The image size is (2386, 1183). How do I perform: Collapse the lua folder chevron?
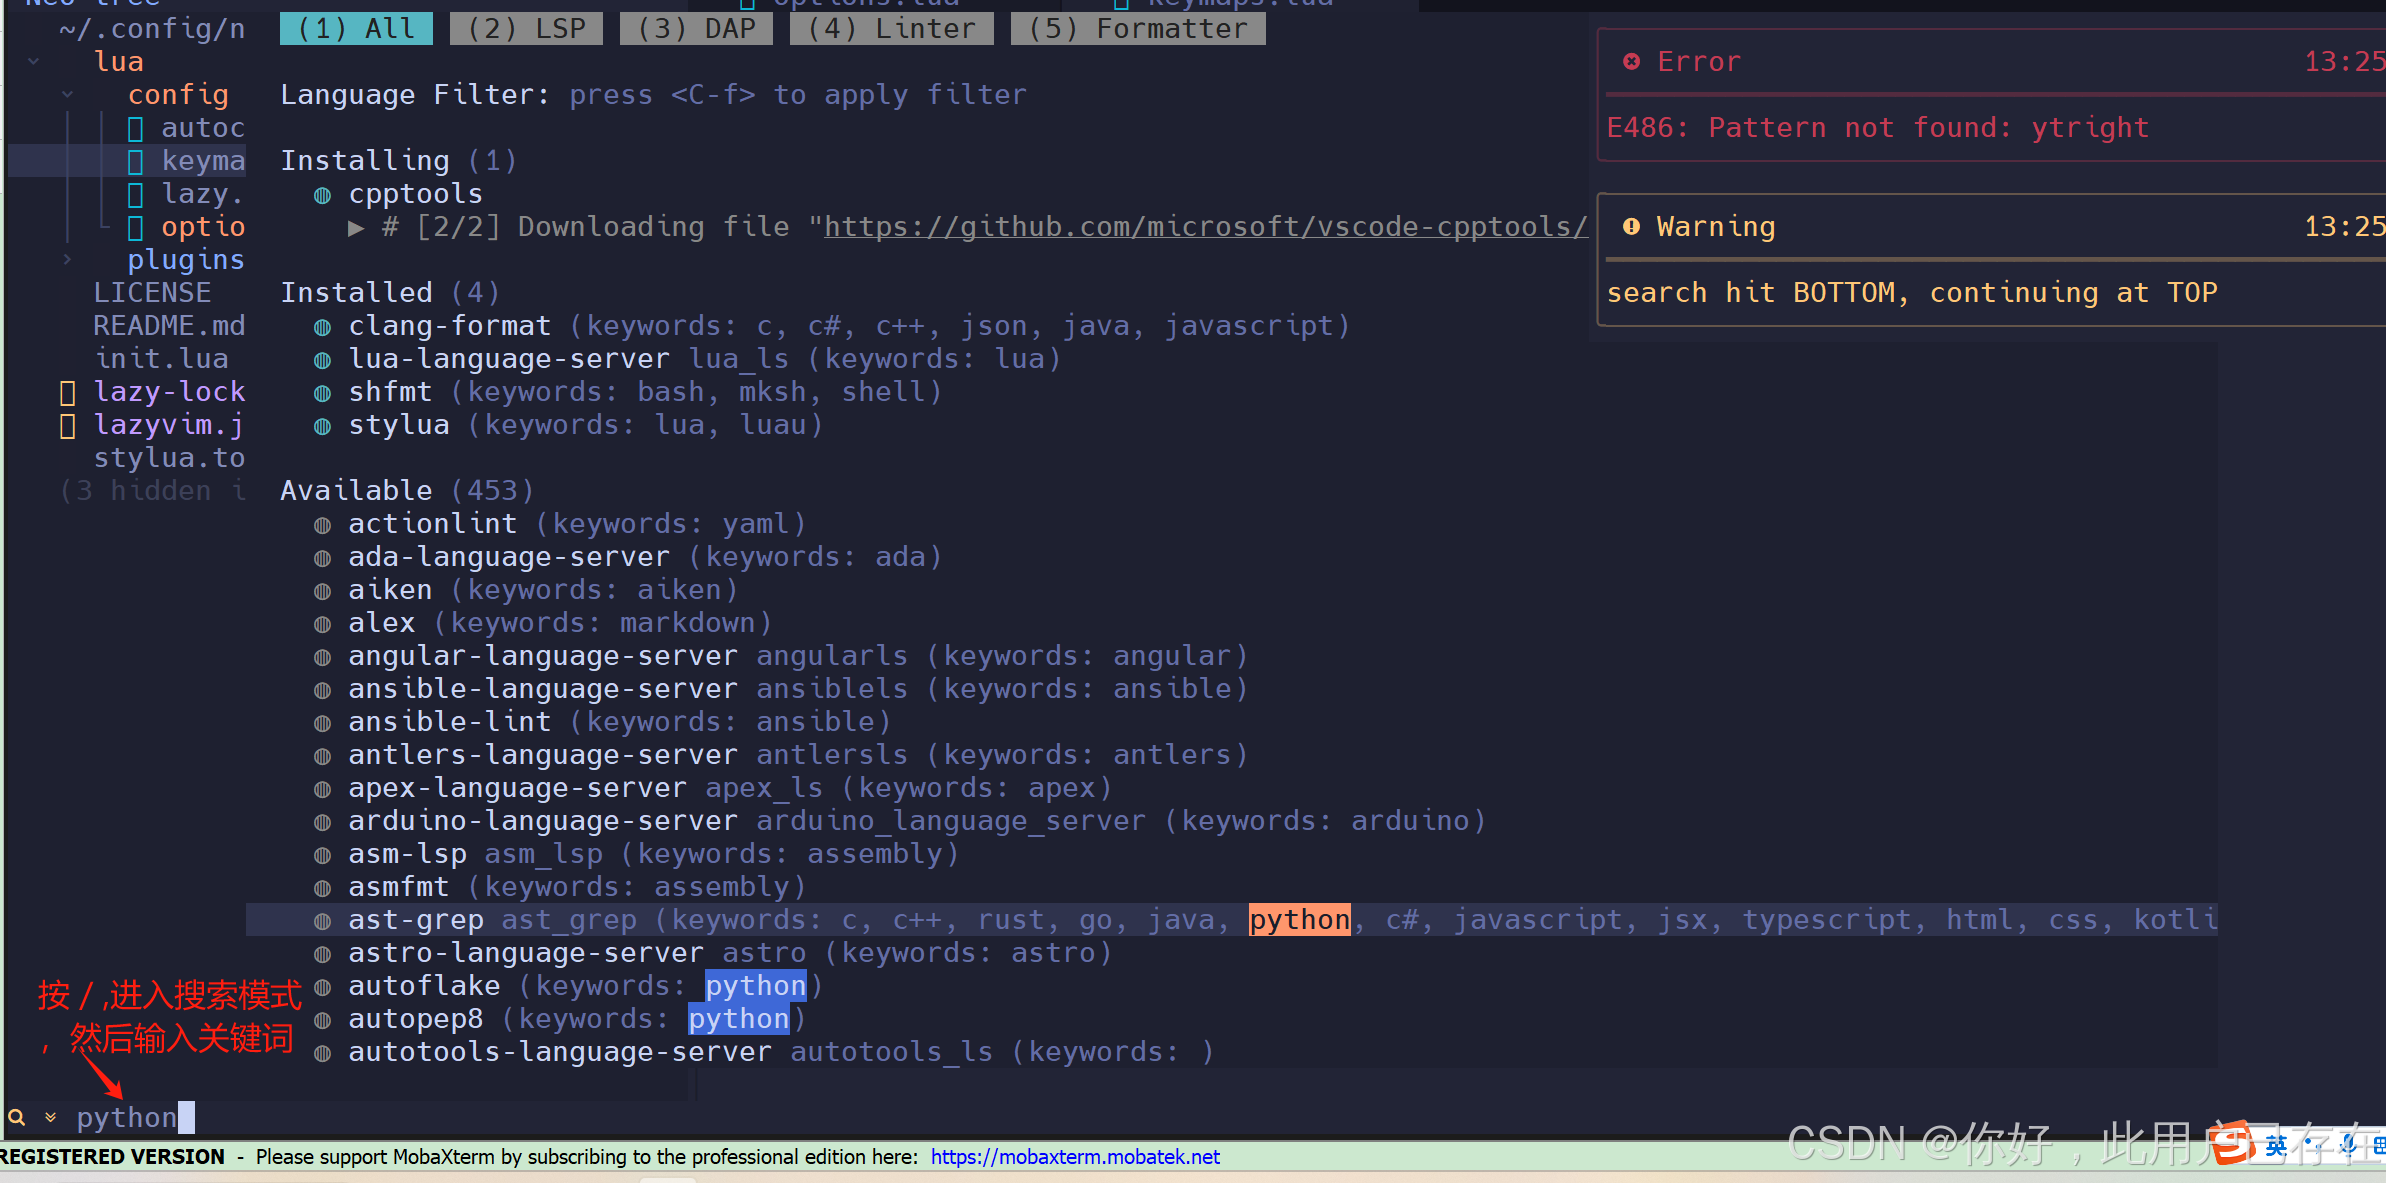(x=34, y=62)
